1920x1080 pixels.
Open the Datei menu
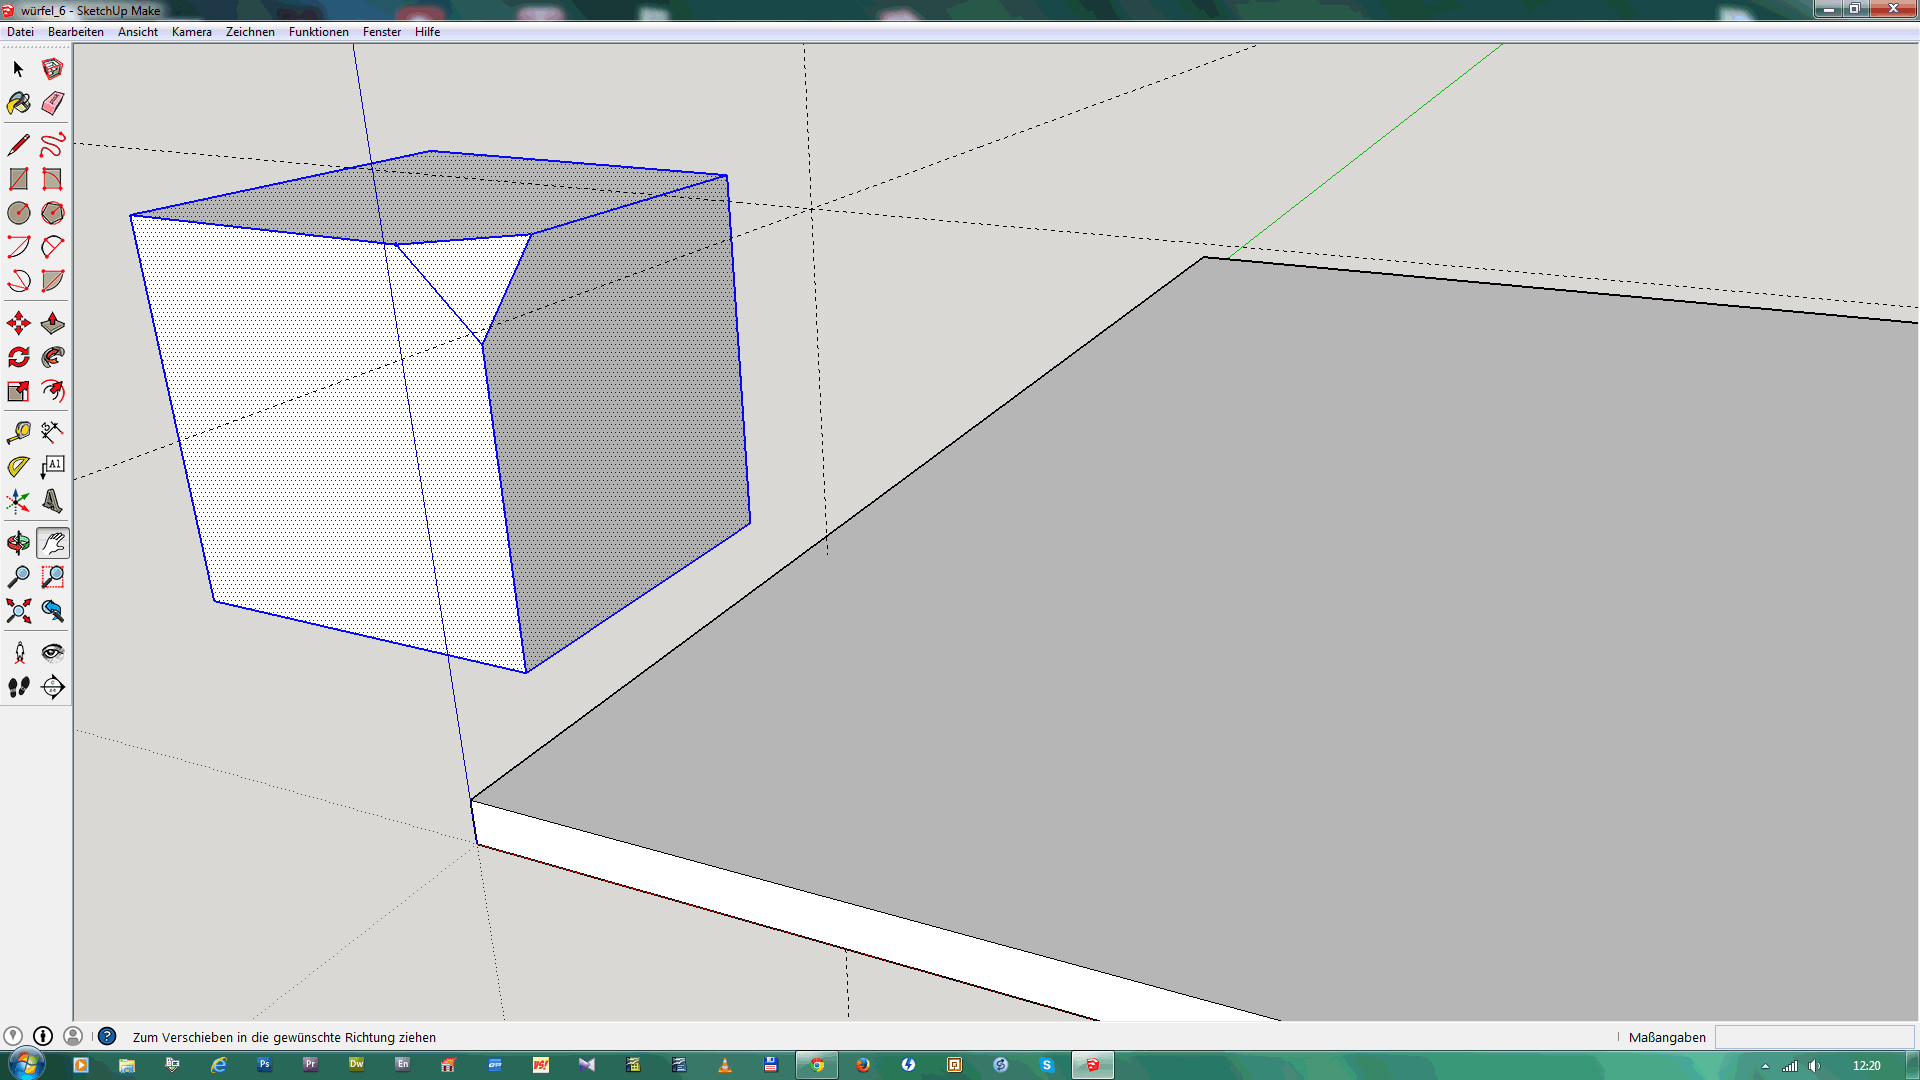[20, 32]
